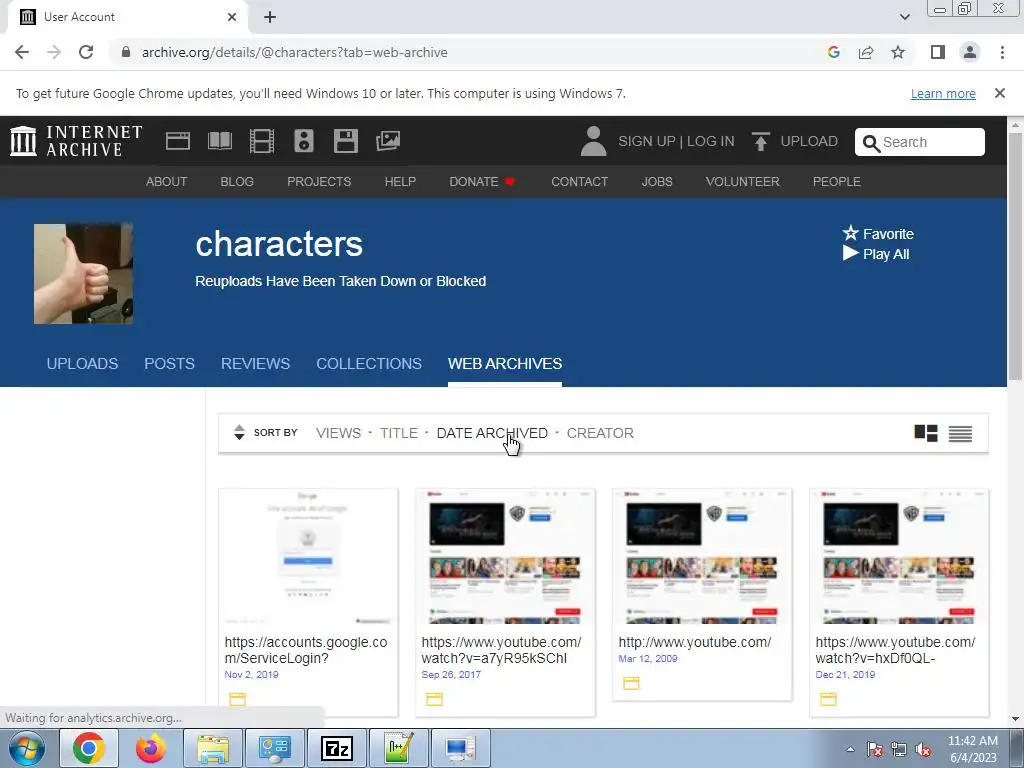Open the Jobs menu item
1024x768 pixels.
657,182
